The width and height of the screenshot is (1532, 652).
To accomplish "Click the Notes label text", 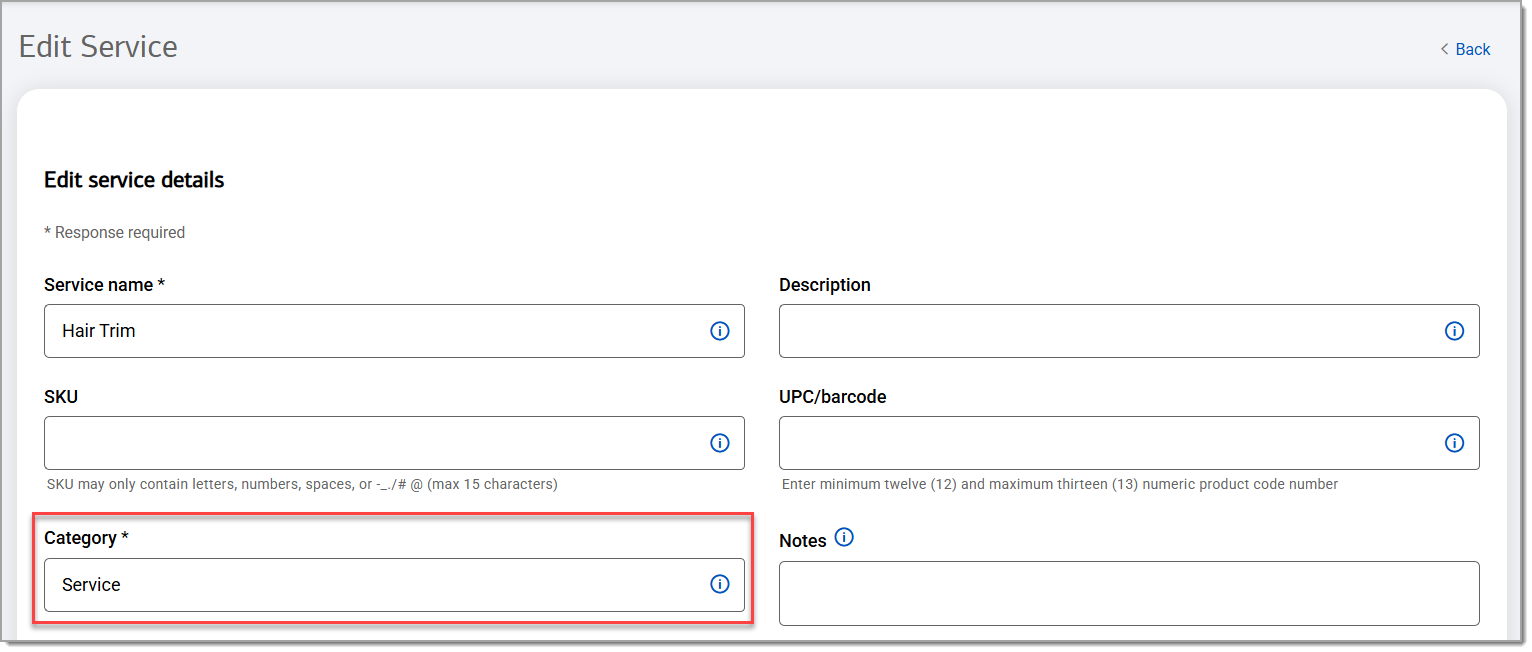I will click(x=803, y=541).
